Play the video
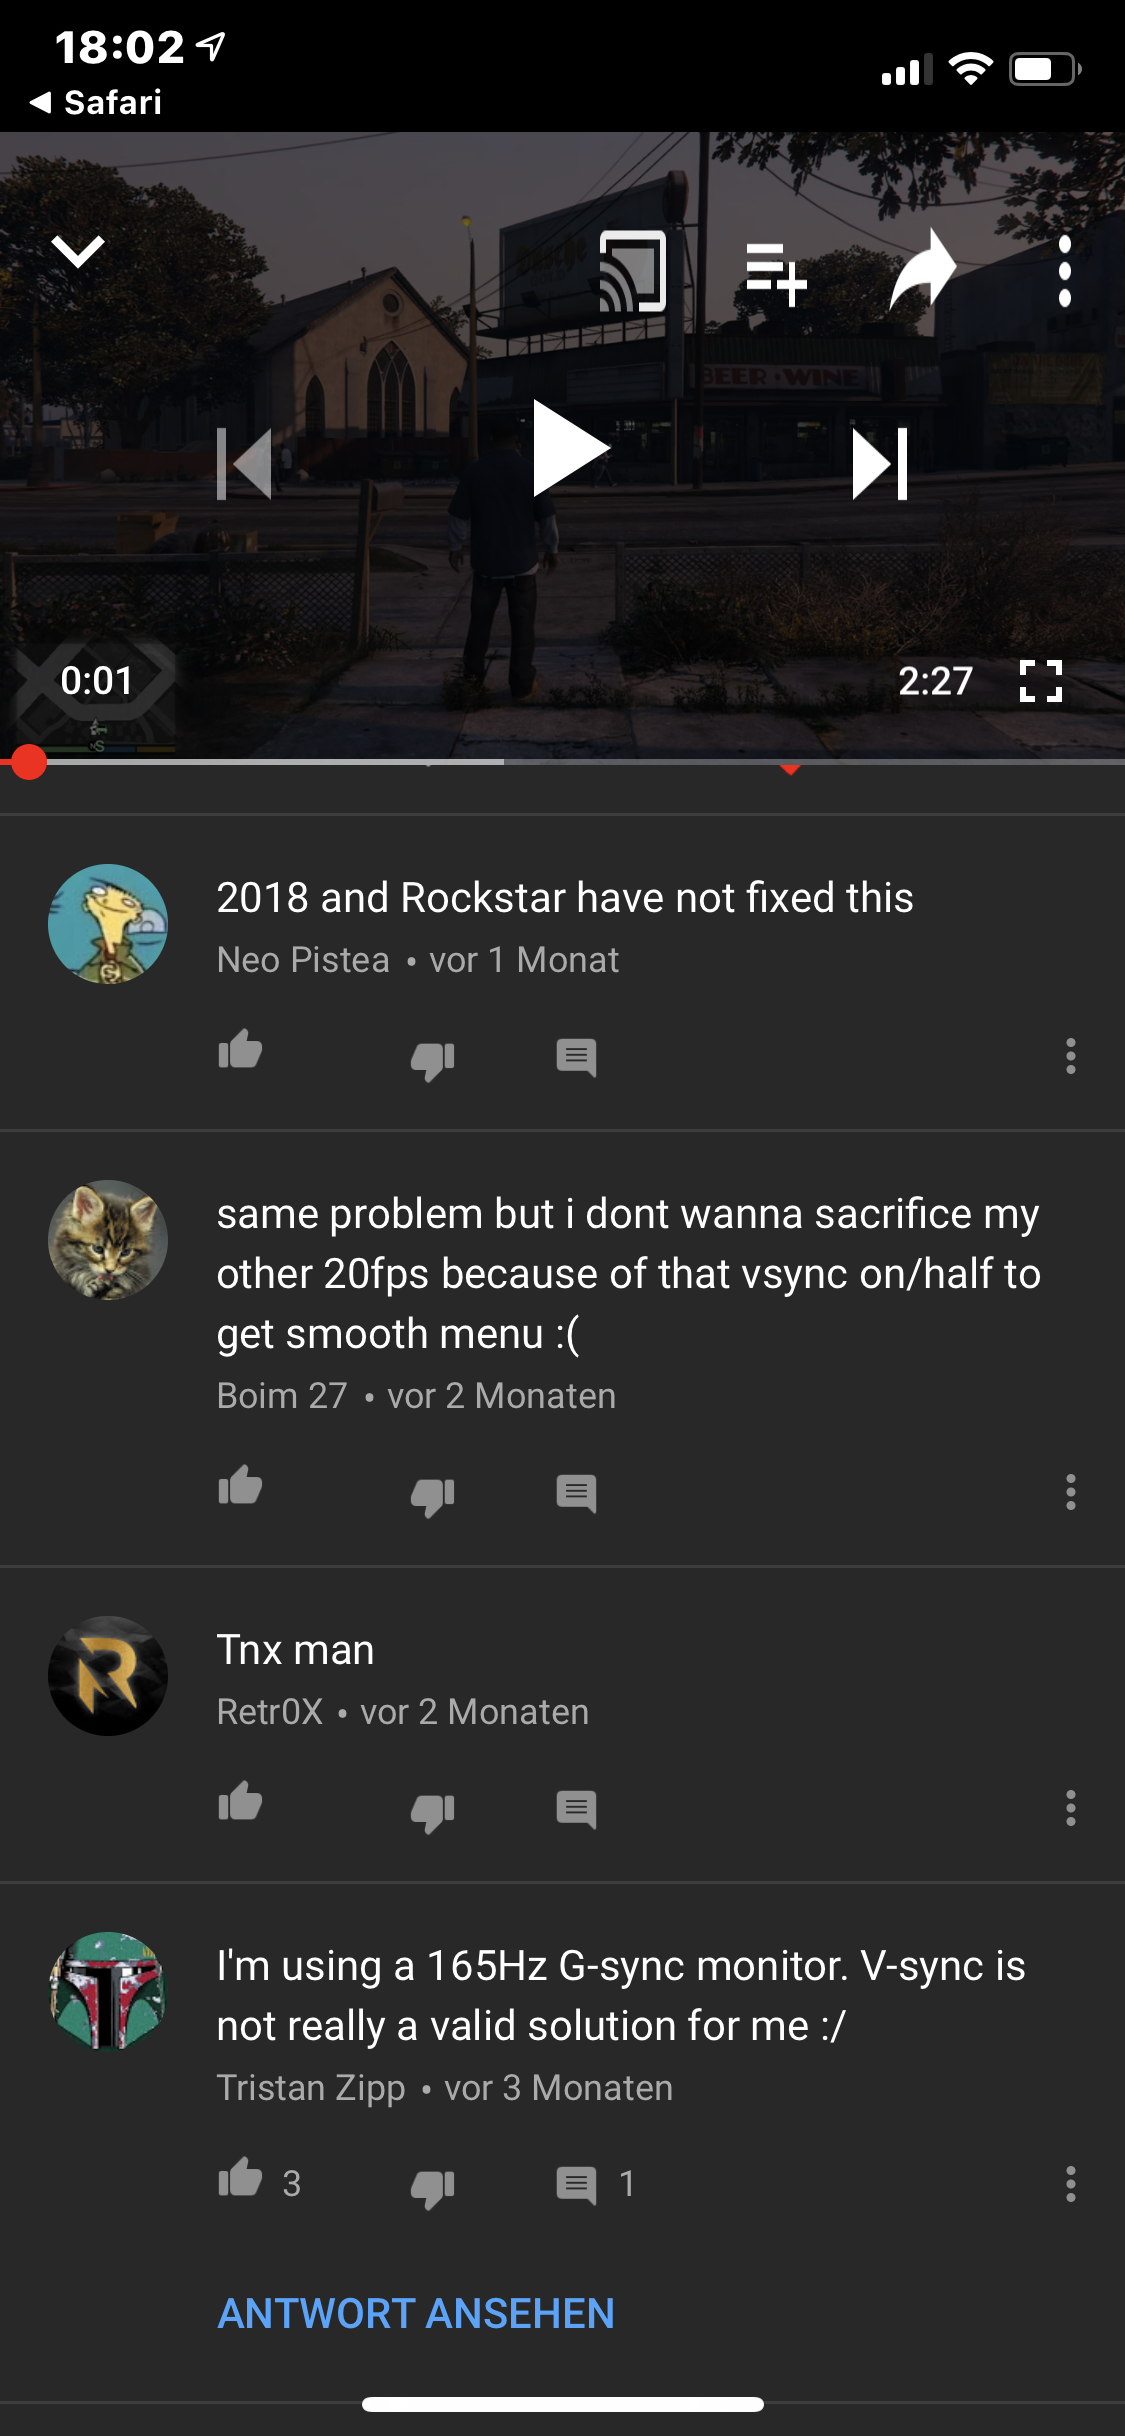The image size is (1125, 2436). (570, 448)
